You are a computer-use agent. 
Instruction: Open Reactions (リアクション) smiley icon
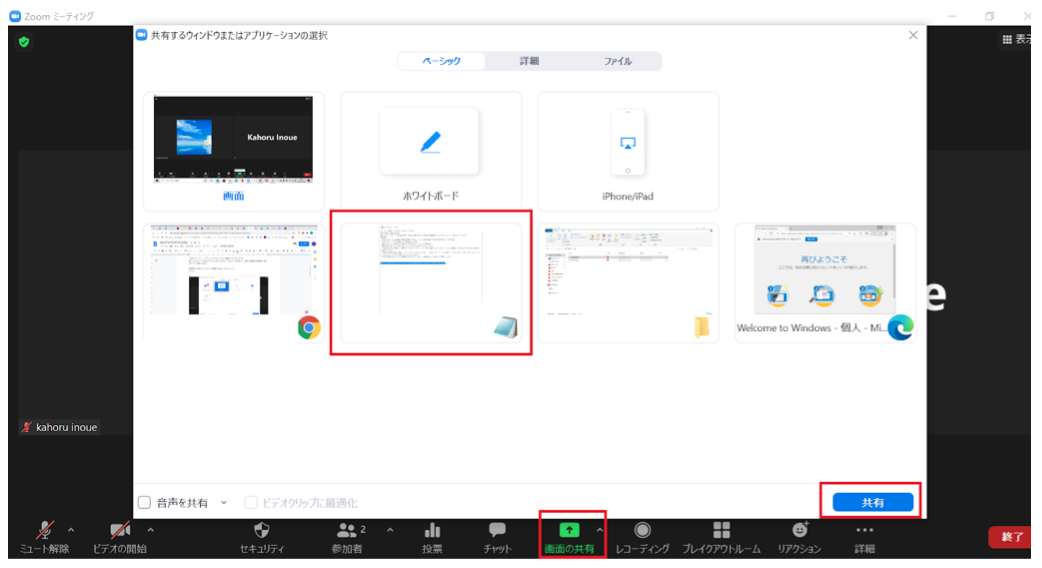click(x=799, y=531)
